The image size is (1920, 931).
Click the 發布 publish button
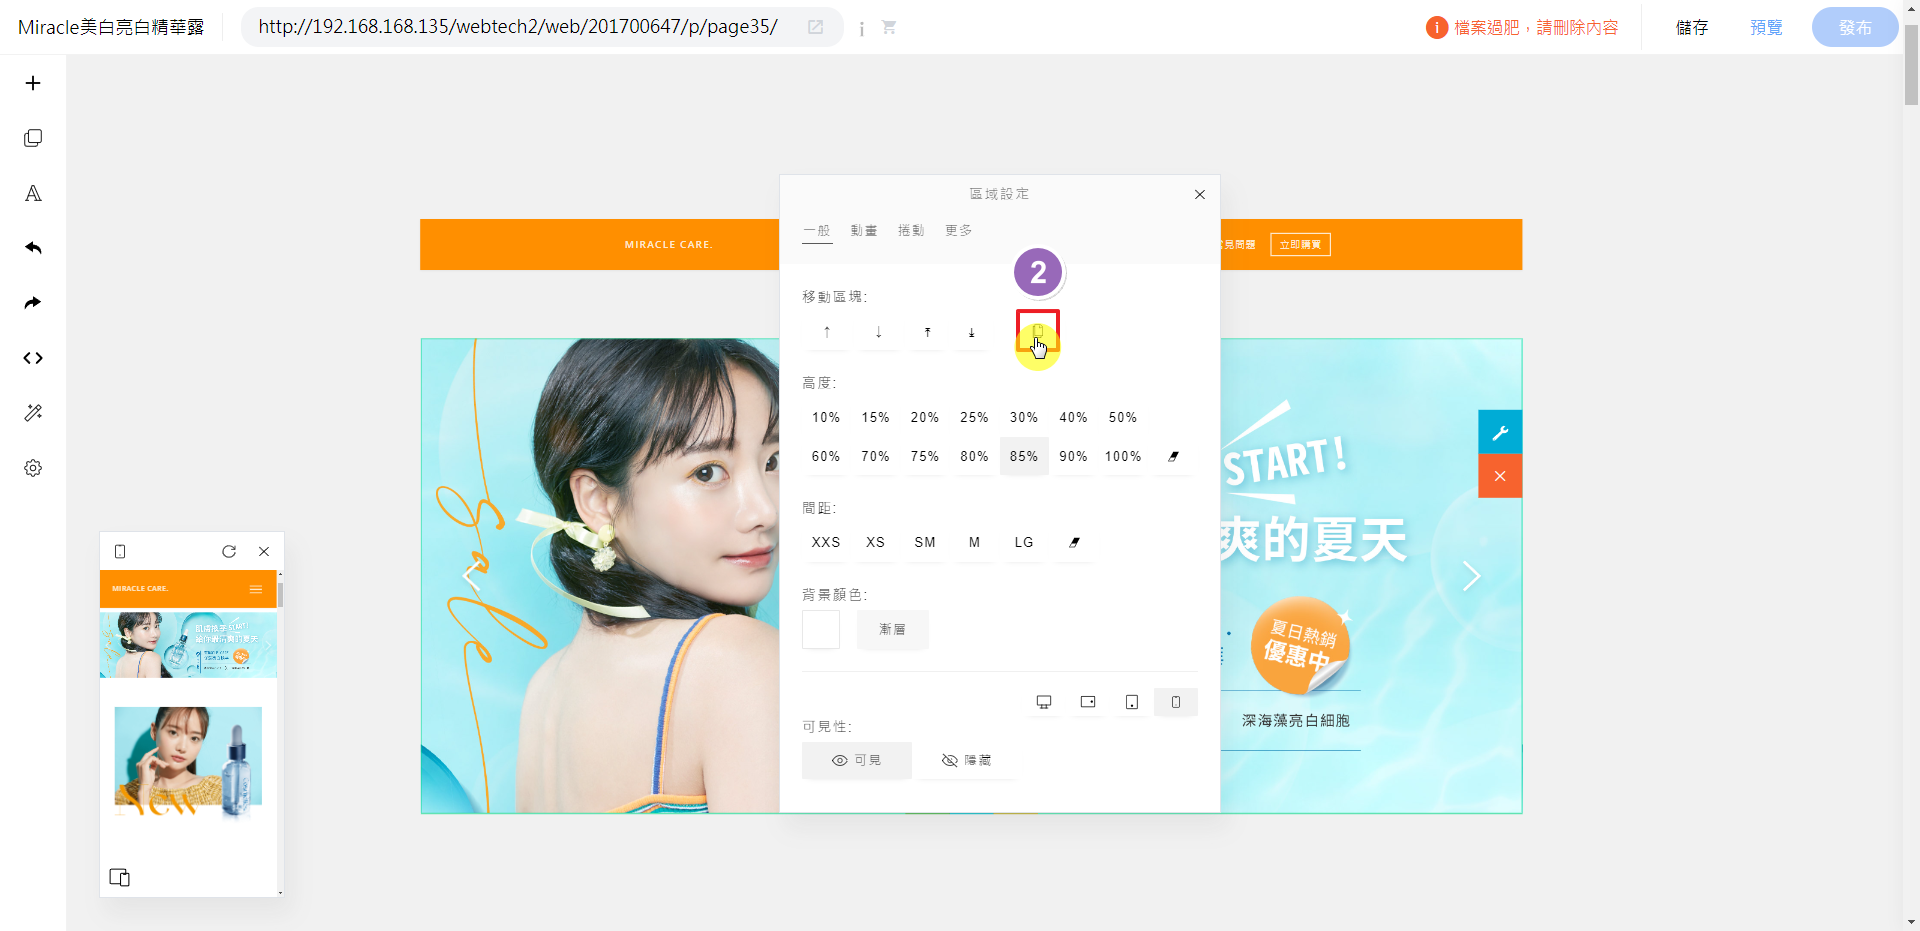point(1854,27)
